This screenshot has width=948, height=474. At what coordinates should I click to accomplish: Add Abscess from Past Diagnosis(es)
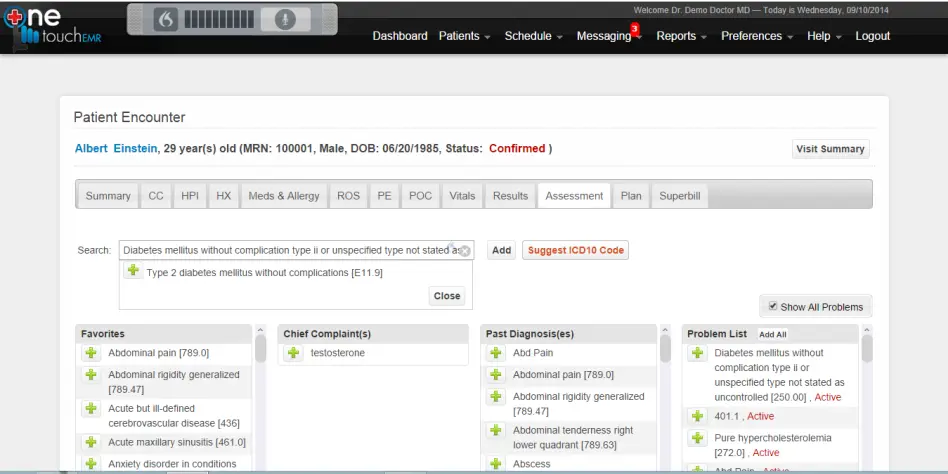coord(496,464)
